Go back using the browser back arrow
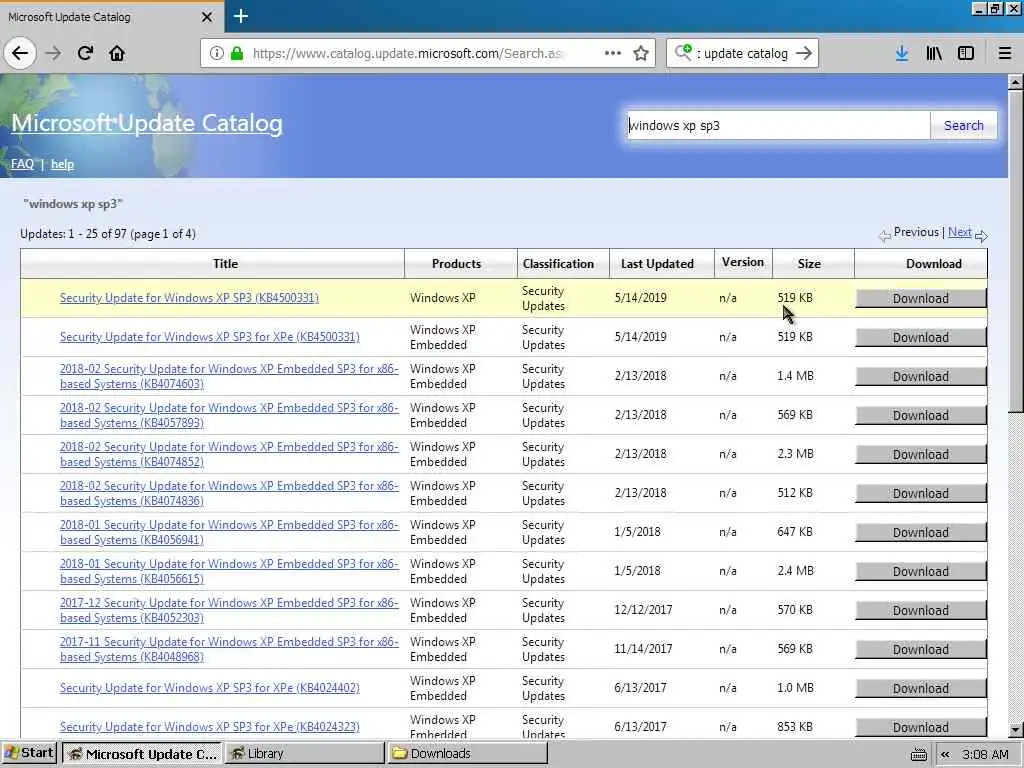This screenshot has width=1024, height=768. click(20, 53)
